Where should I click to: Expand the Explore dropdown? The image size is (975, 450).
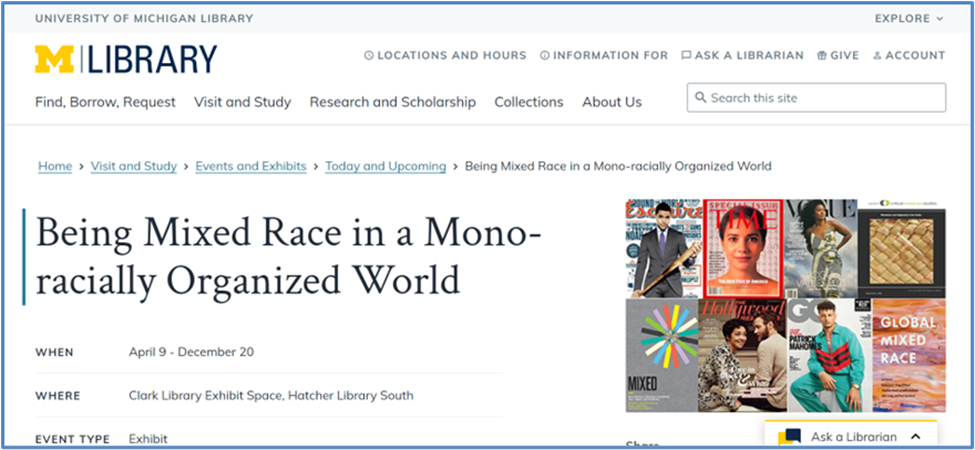point(909,18)
